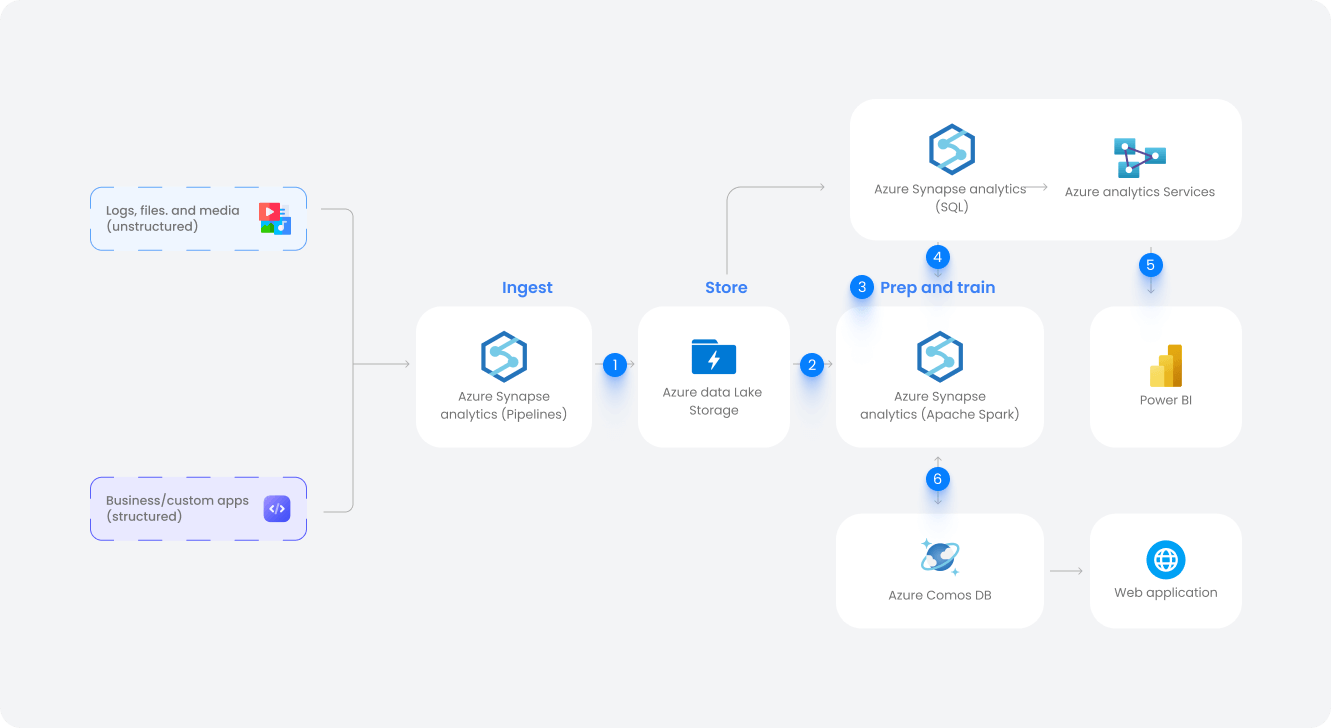Select the step 4 marker above Apache Spark

coord(937,257)
